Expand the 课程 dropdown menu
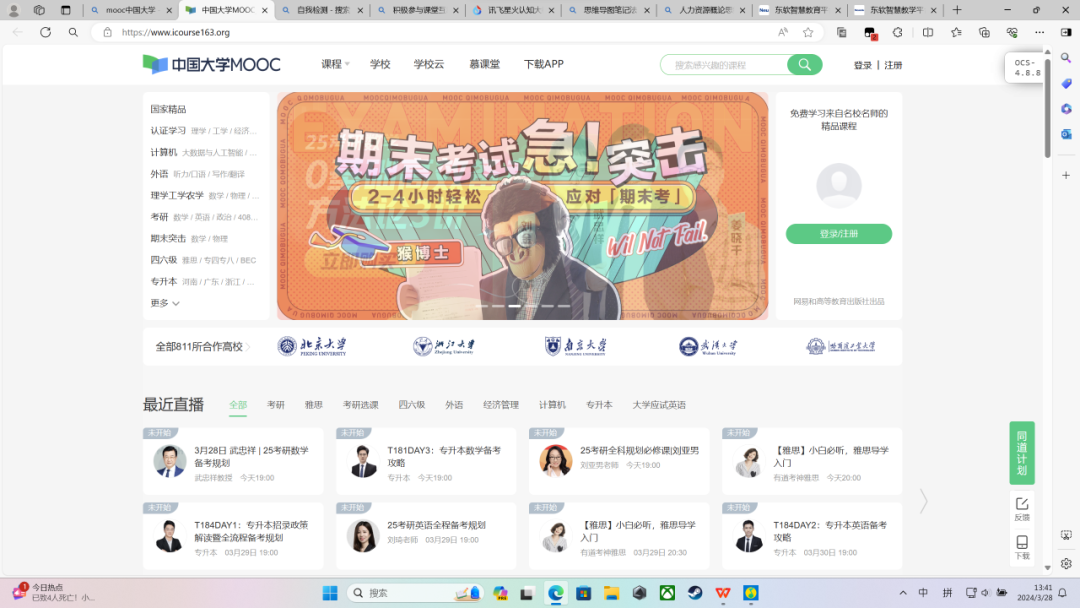This screenshot has width=1080, height=608. 332,64
